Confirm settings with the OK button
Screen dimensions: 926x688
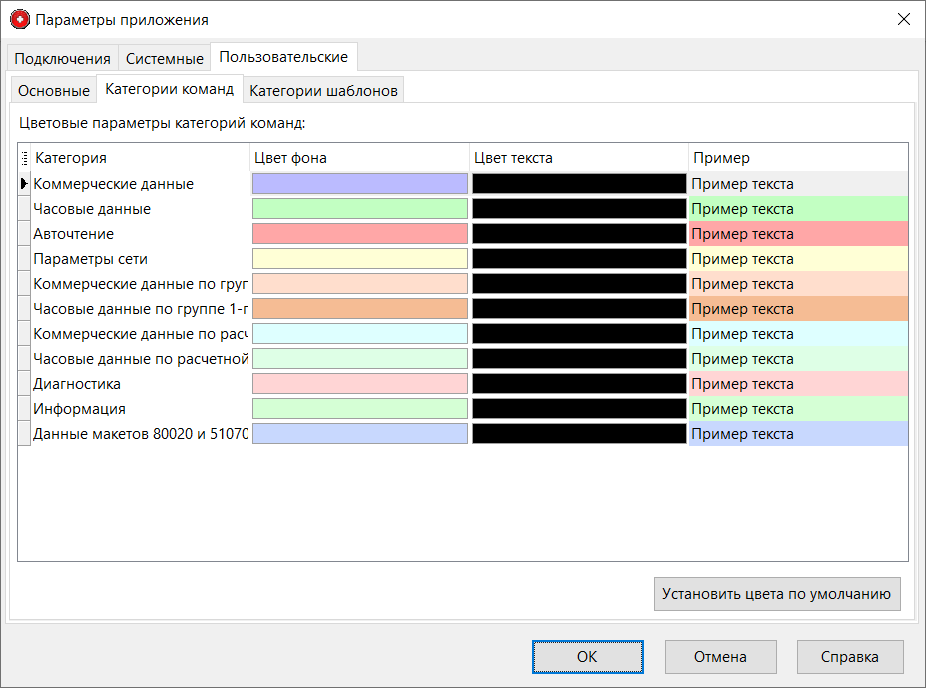click(x=587, y=657)
